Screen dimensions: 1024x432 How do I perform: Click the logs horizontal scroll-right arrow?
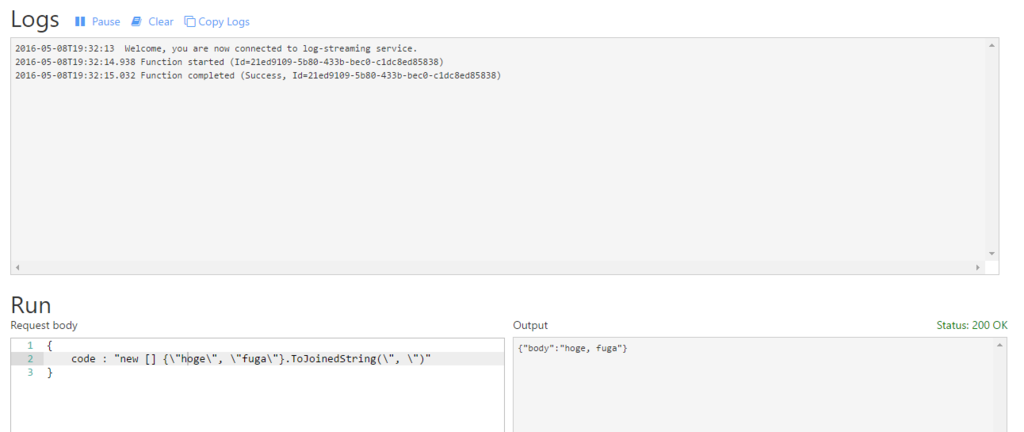tap(978, 268)
